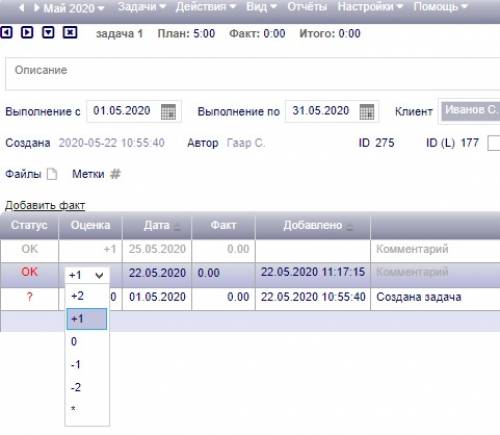Click the Добавить факт link
The width and height of the screenshot is (500, 435).
(x=45, y=205)
